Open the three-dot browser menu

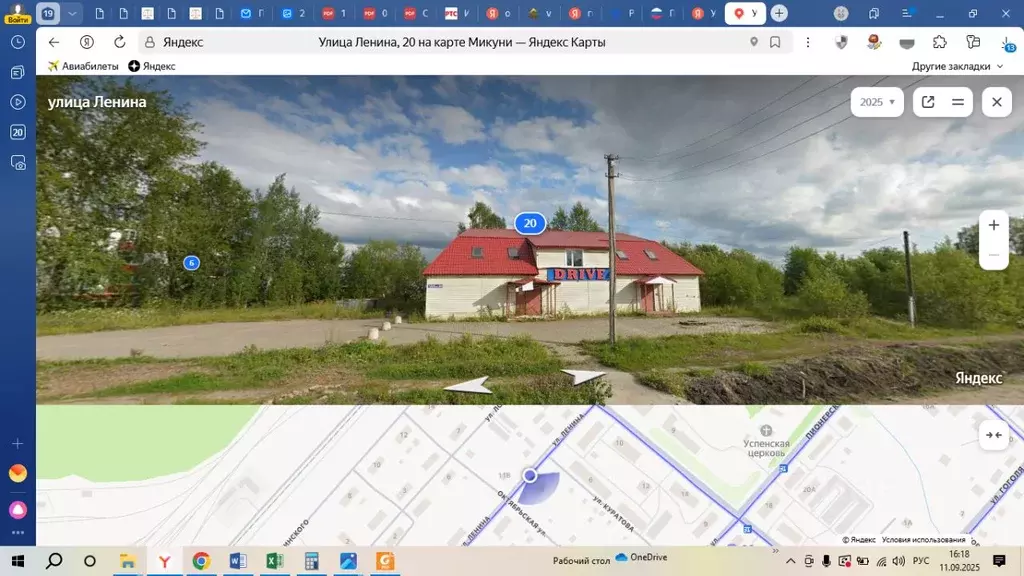[x=808, y=42]
